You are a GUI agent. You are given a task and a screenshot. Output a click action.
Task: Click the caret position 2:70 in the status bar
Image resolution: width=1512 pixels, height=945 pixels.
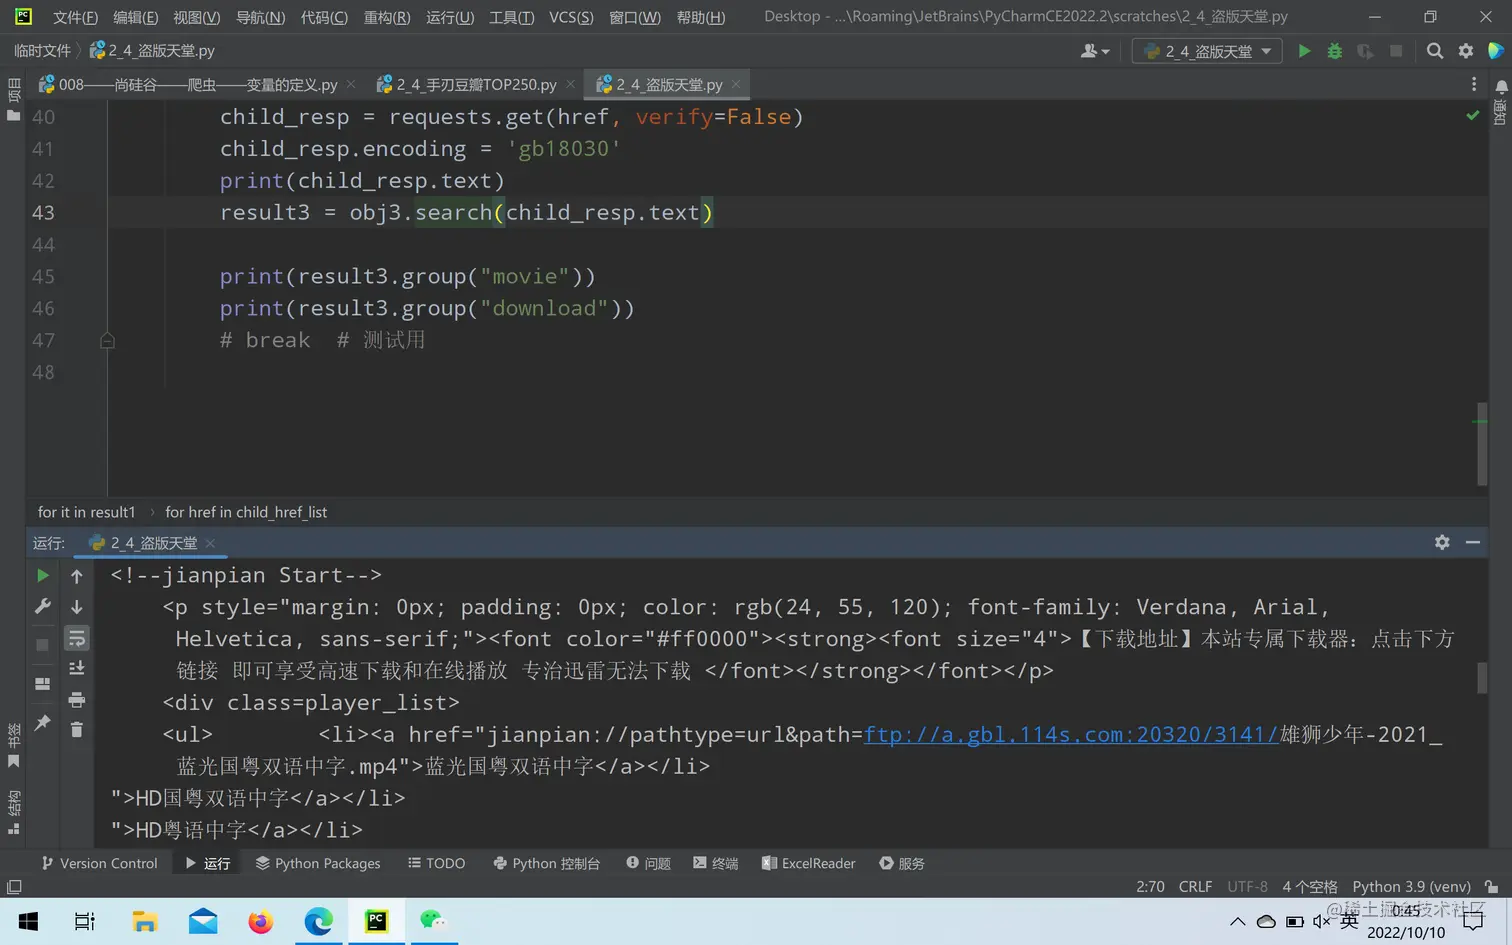(x=1150, y=887)
